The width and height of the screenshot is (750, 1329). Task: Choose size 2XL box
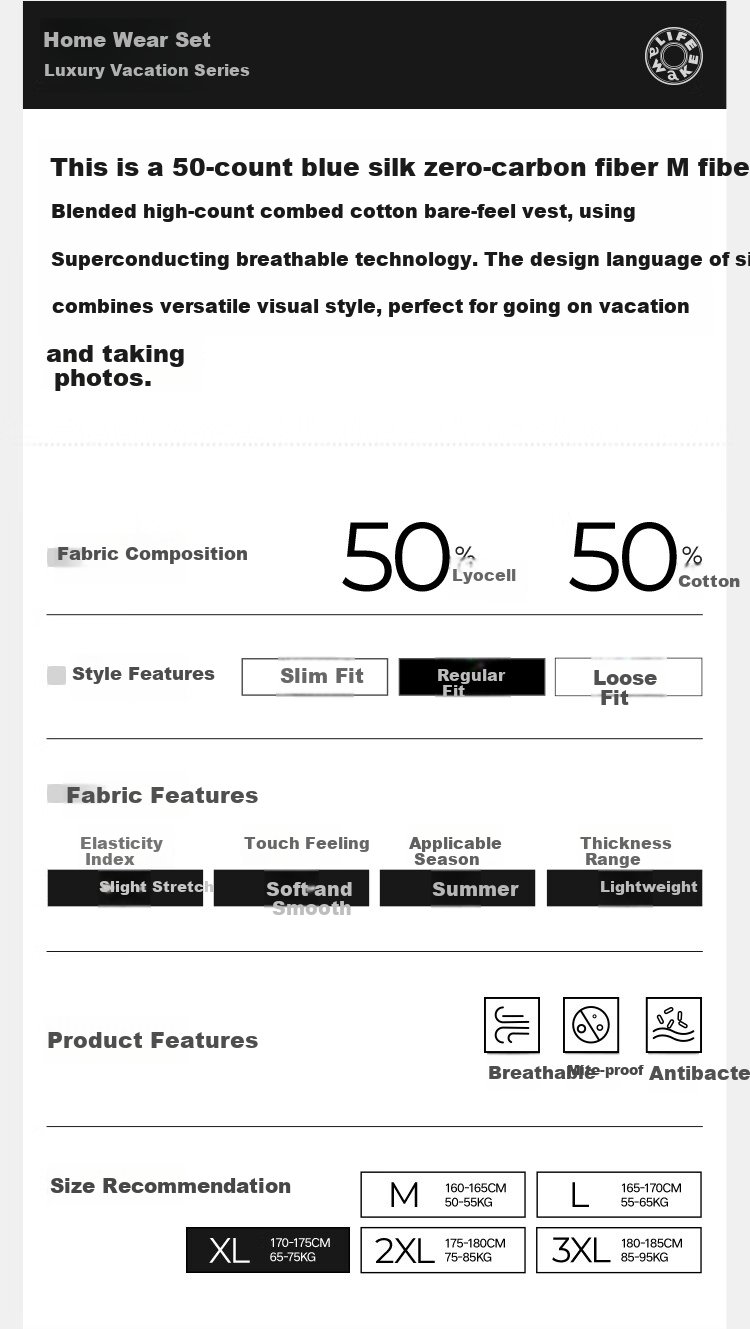click(x=443, y=1250)
